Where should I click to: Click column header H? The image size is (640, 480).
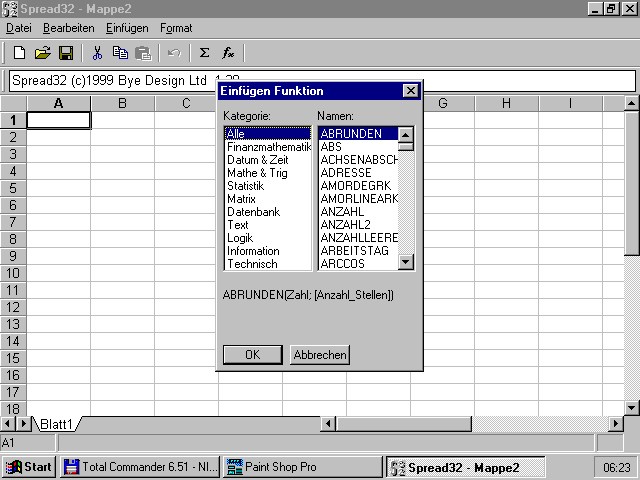click(x=506, y=103)
